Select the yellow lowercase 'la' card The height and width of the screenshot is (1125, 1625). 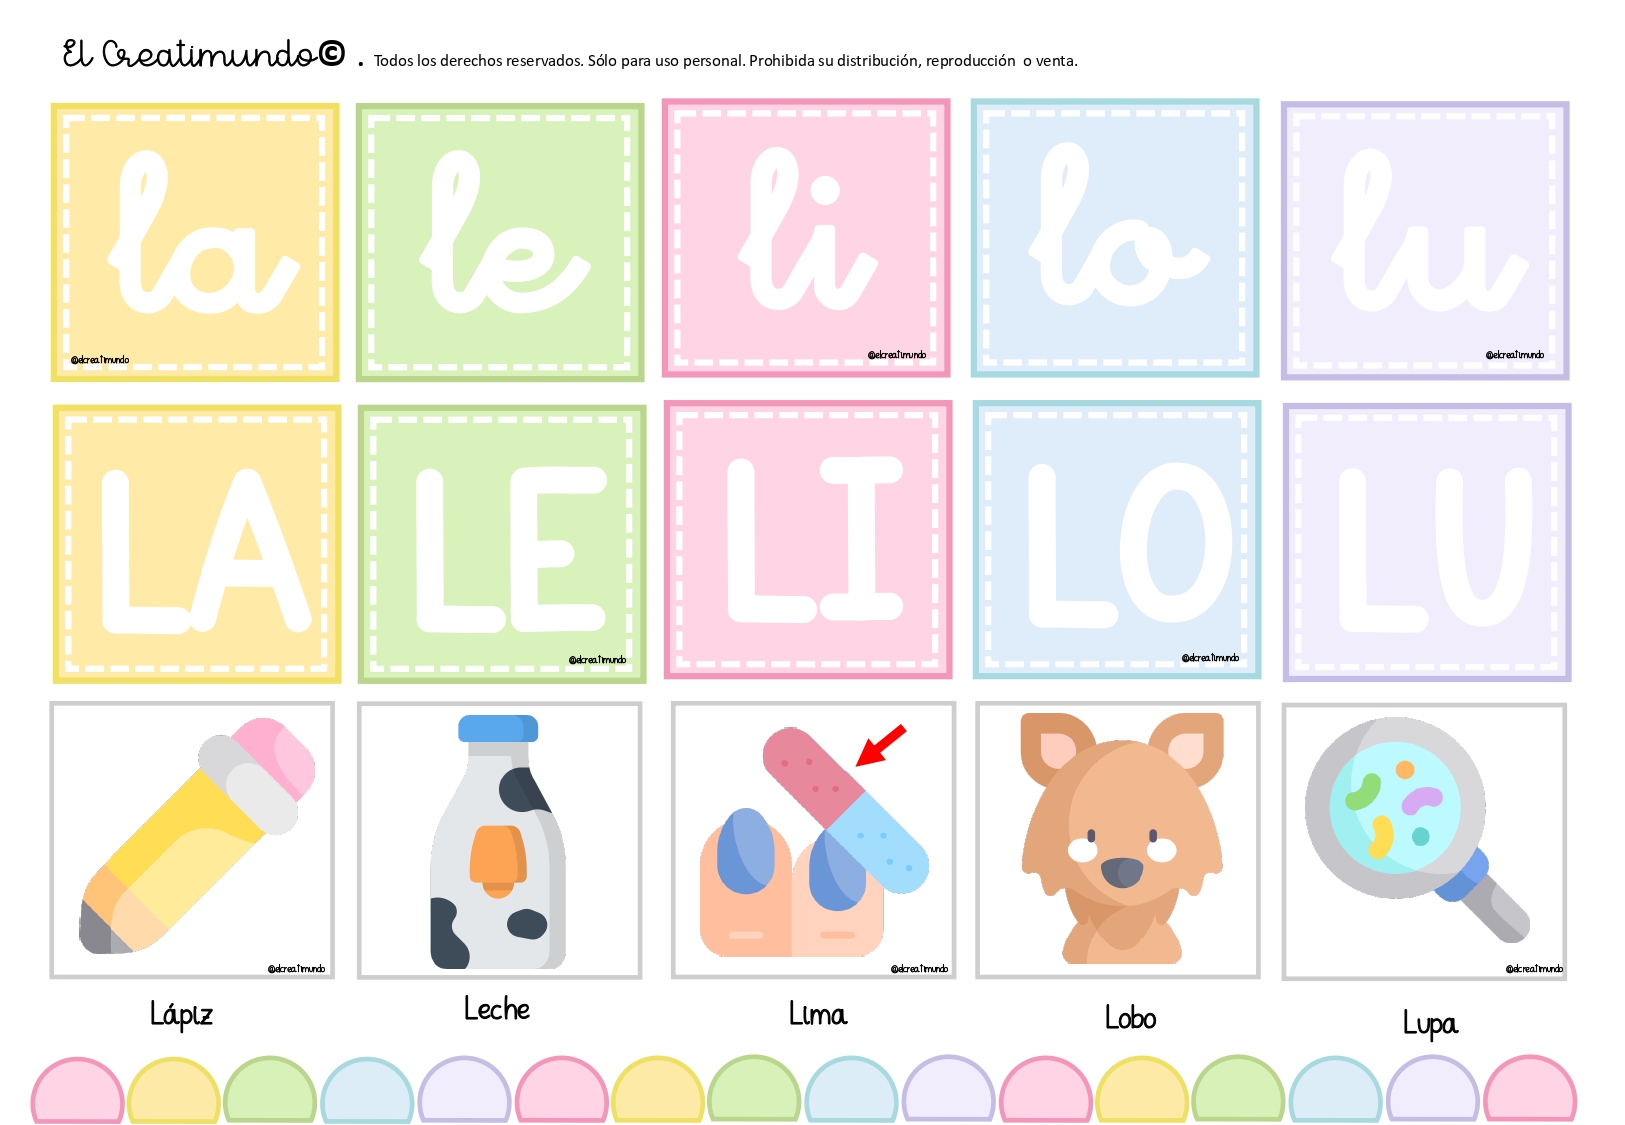click(195, 242)
